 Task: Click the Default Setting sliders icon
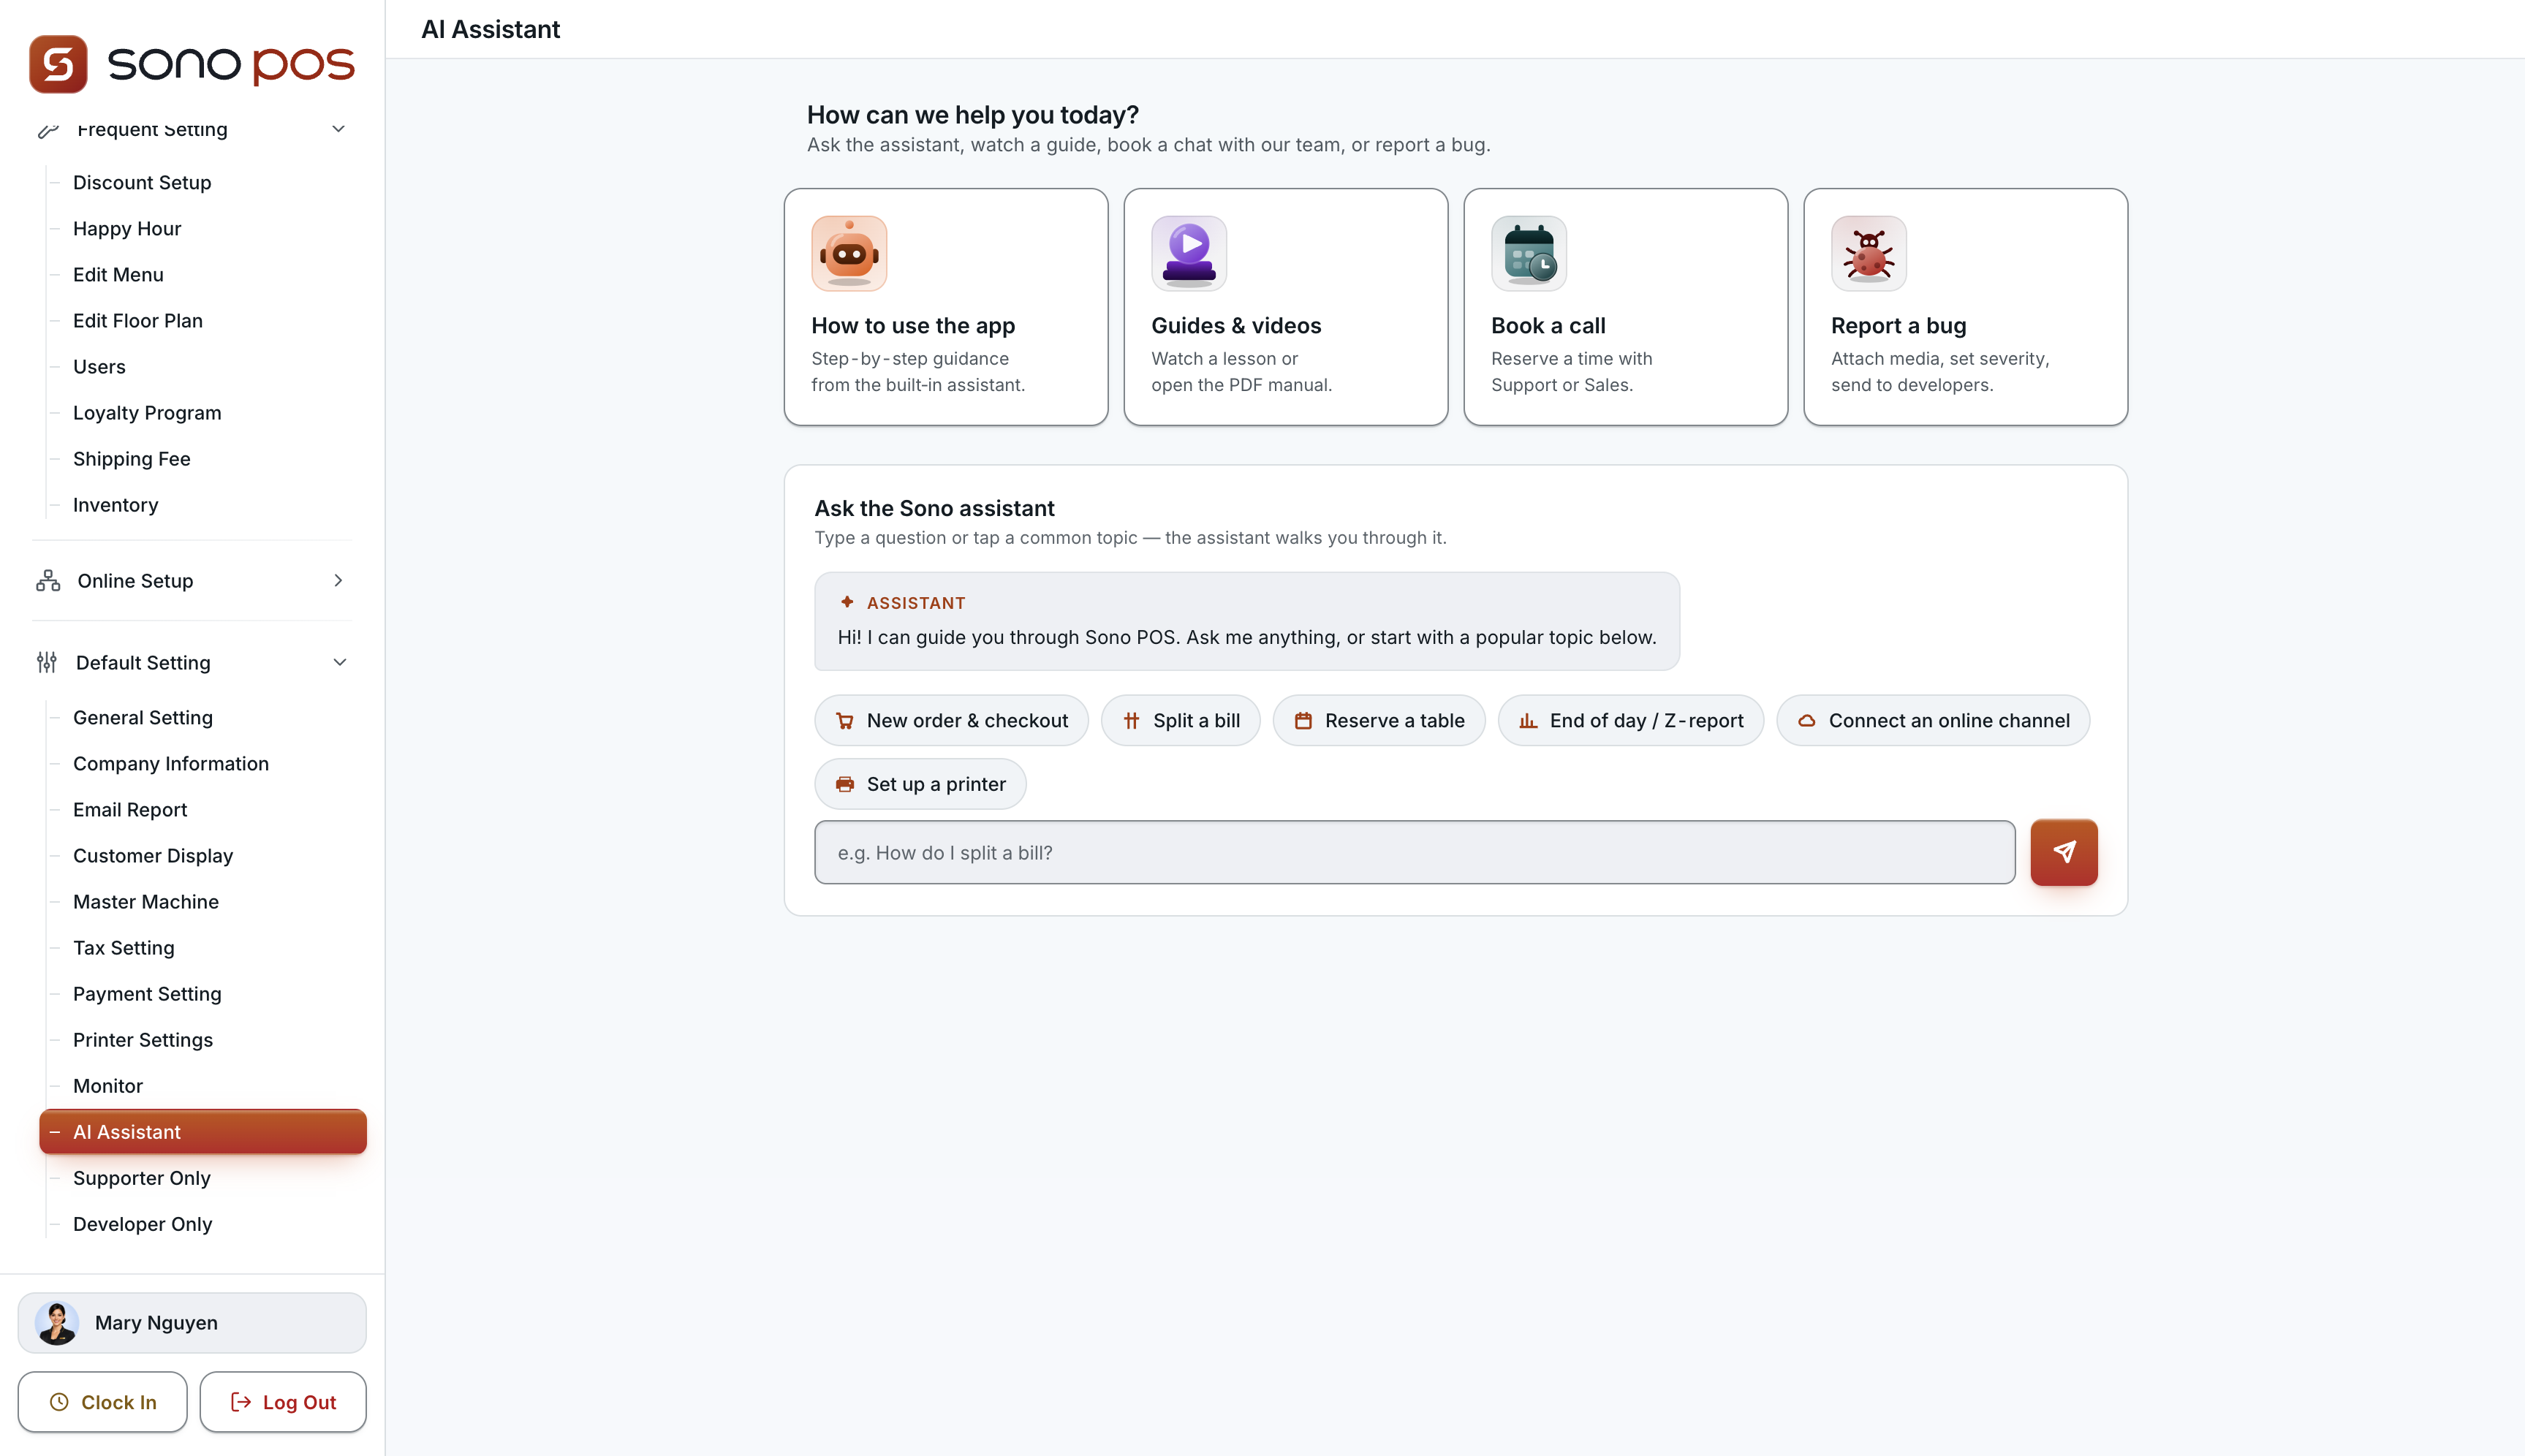point(47,662)
